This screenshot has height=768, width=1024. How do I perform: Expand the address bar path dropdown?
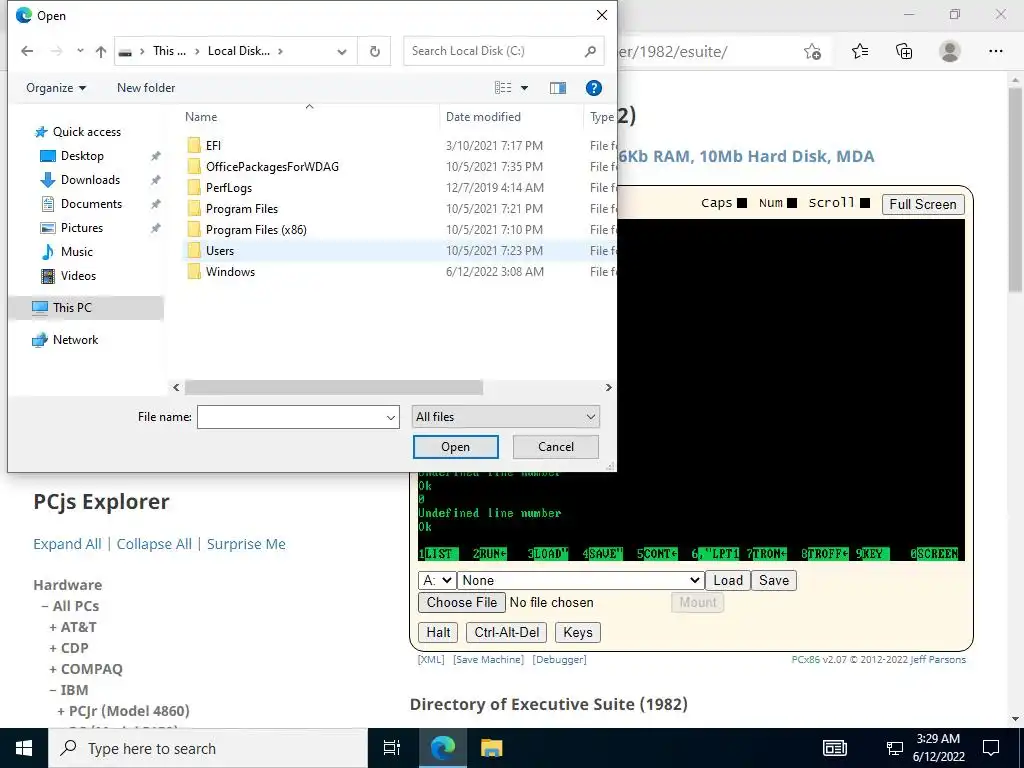point(342,52)
